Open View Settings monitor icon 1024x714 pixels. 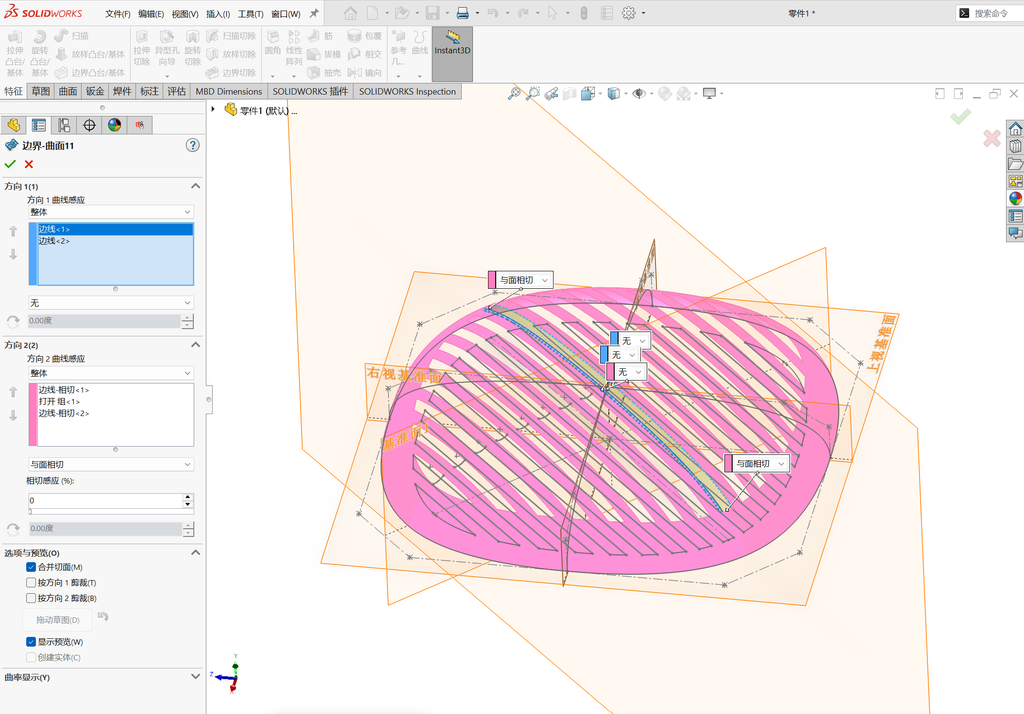pyautogui.click(x=709, y=93)
